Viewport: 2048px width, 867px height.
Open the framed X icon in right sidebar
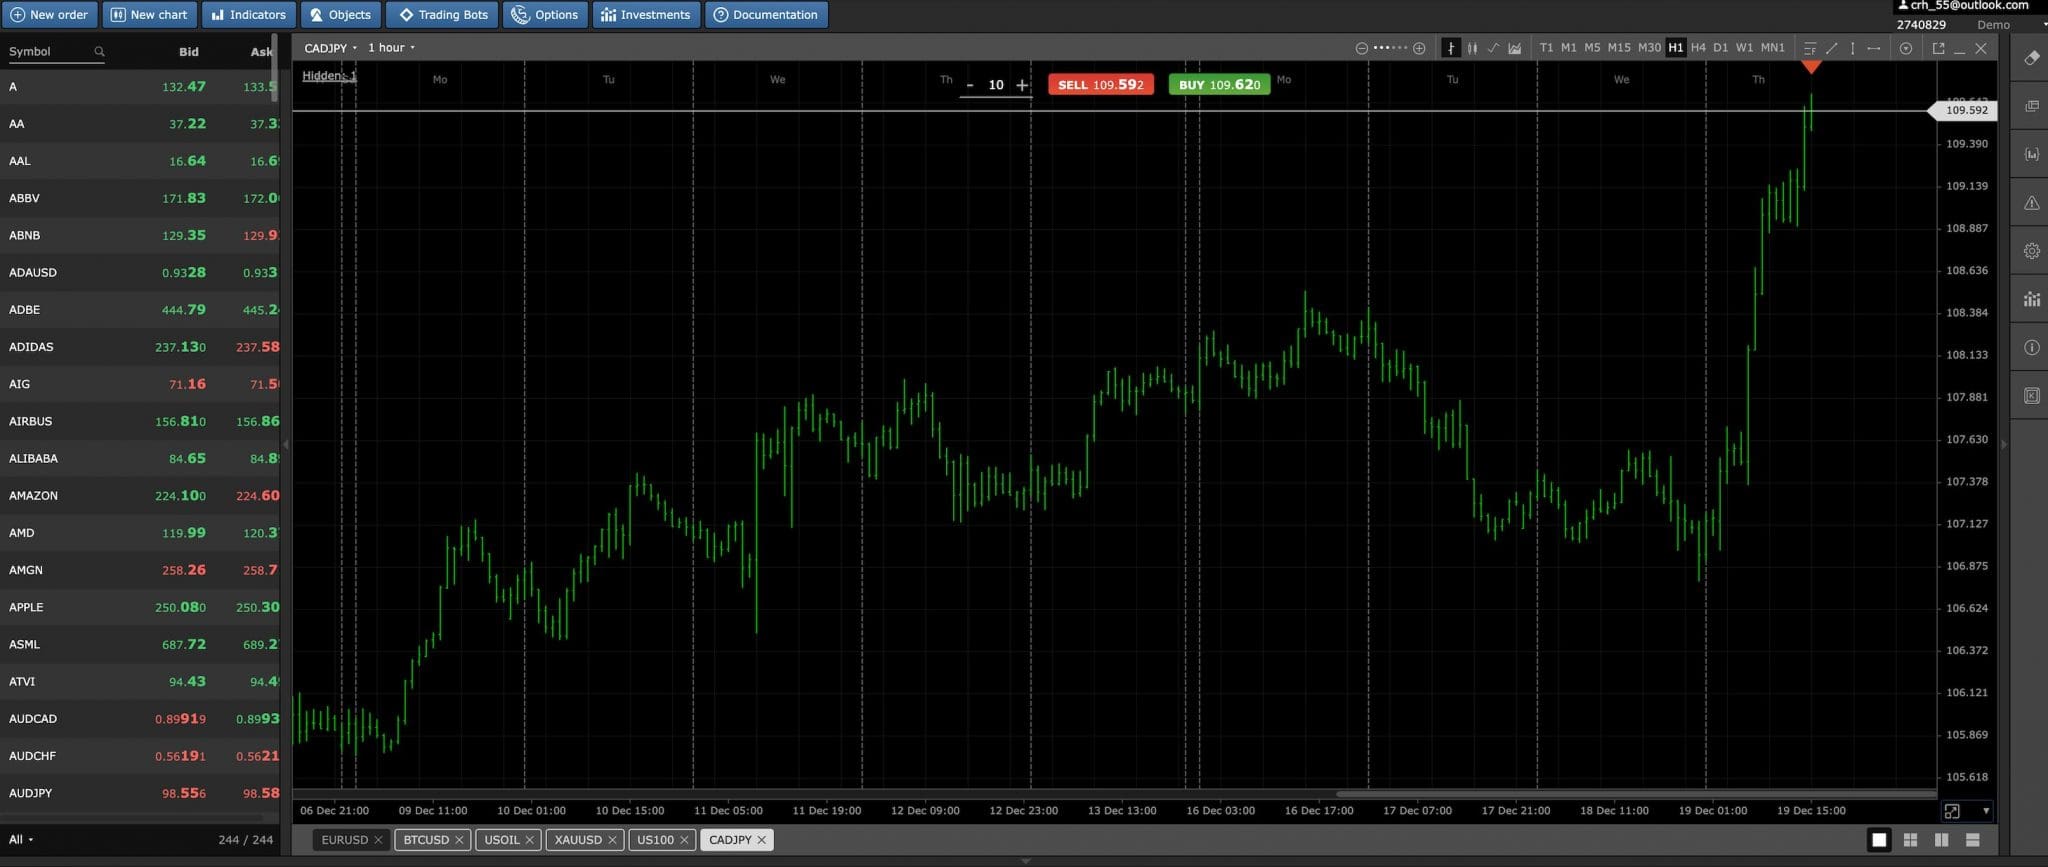(2031, 396)
